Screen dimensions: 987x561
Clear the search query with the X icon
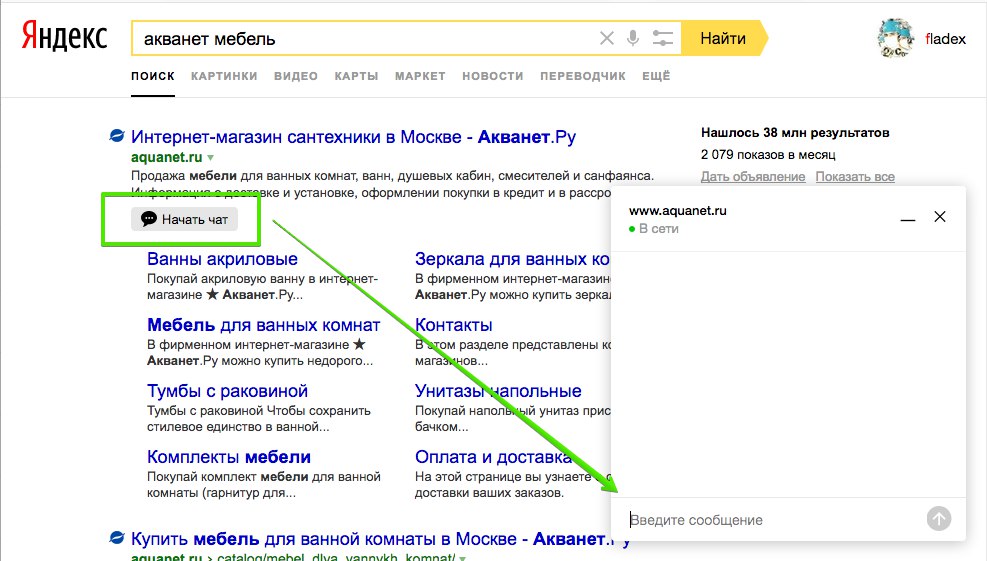607,38
